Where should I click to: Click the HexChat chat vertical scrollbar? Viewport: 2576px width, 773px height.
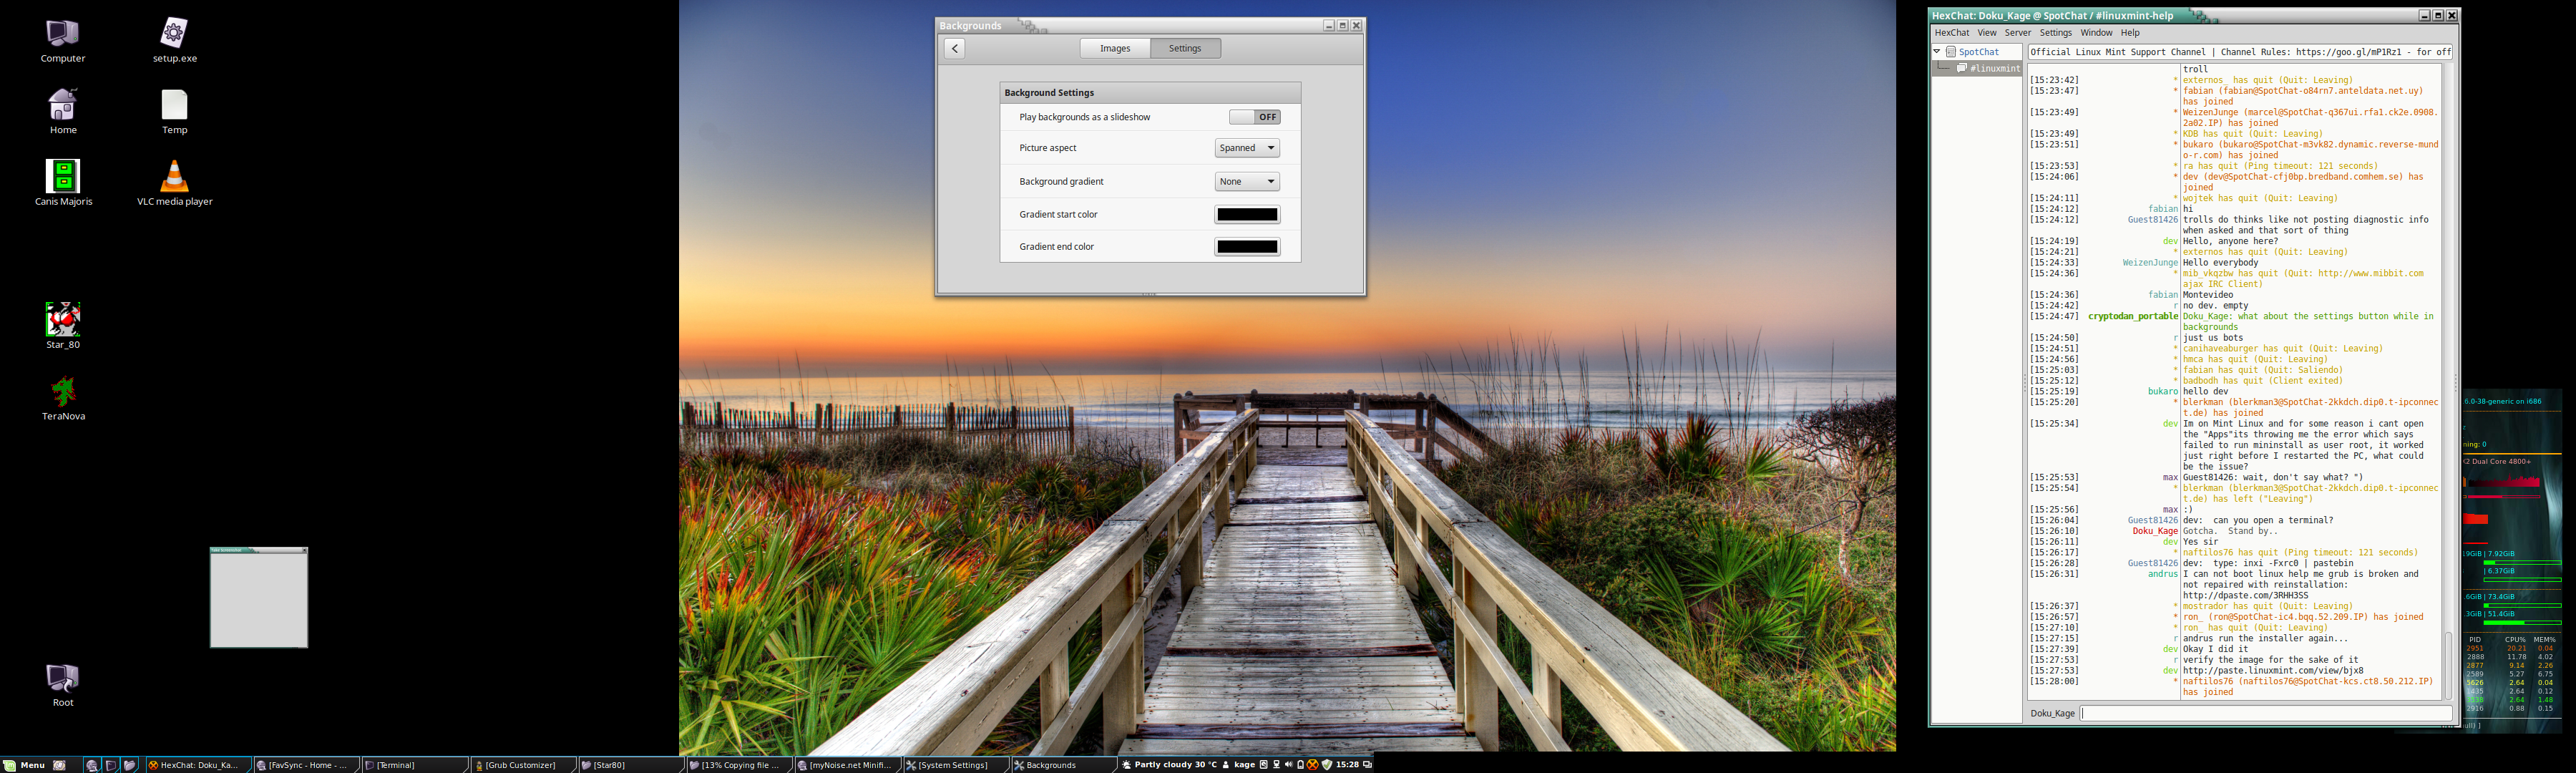click(2448, 665)
